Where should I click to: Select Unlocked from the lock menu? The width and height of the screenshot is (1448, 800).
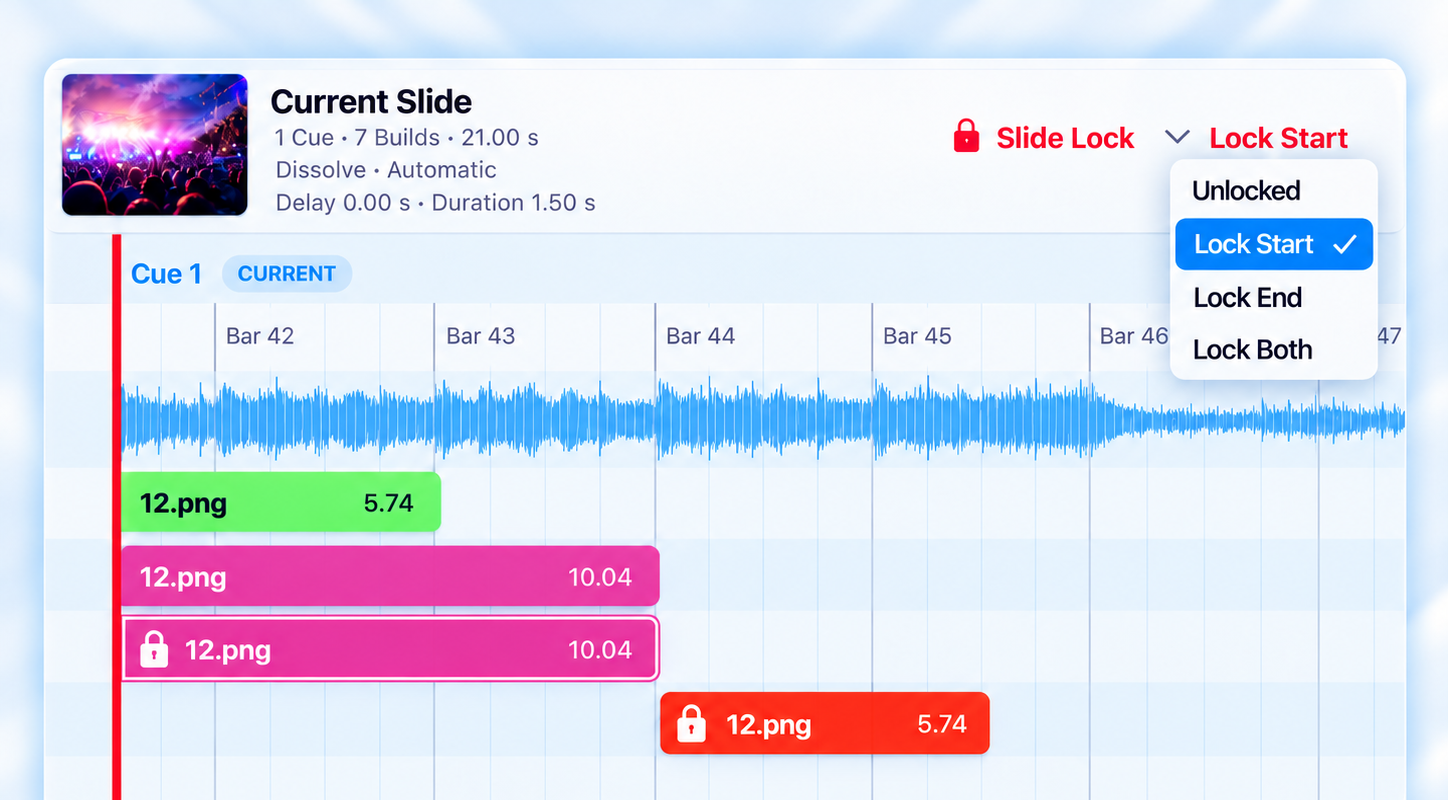[1246, 191]
